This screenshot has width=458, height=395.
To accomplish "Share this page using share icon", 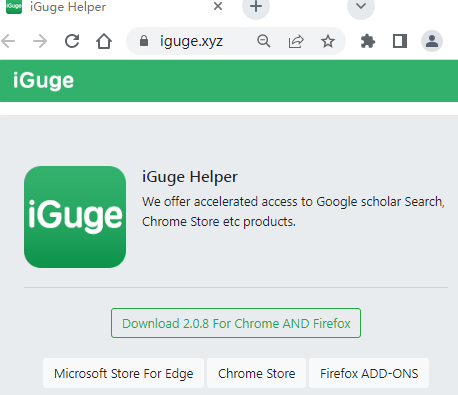I will (296, 41).
